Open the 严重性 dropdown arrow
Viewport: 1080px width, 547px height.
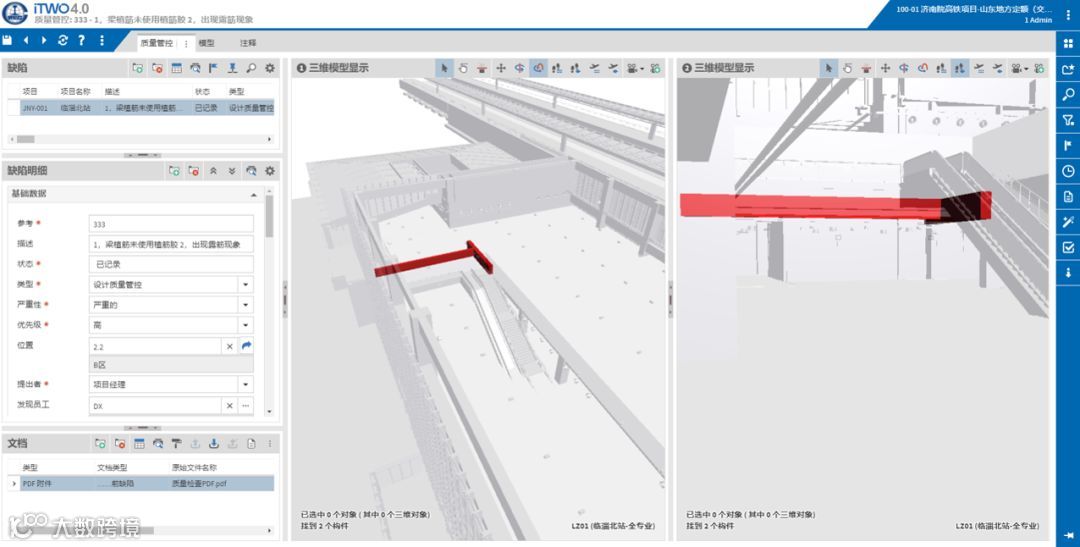246,305
